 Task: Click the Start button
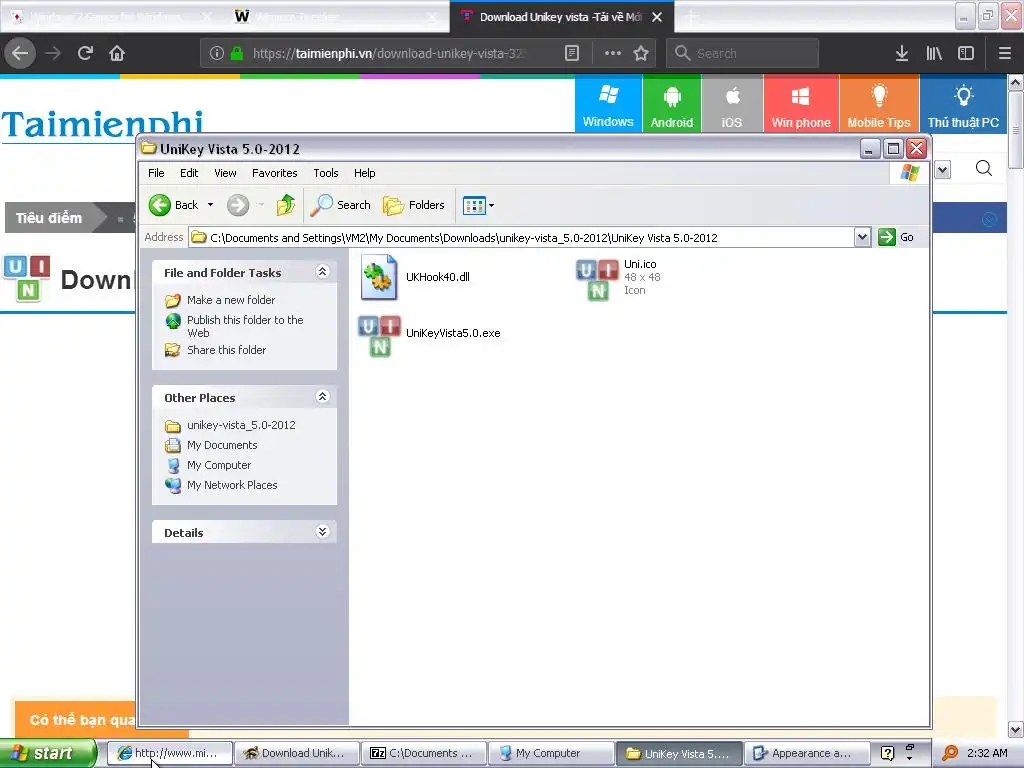[48, 753]
